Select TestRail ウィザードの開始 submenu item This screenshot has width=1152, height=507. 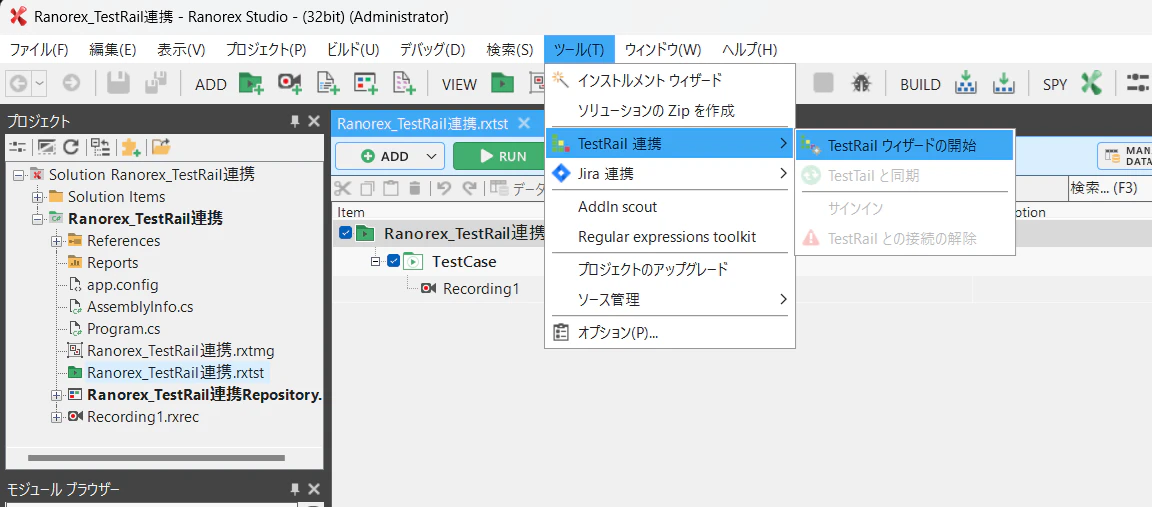coord(904,145)
